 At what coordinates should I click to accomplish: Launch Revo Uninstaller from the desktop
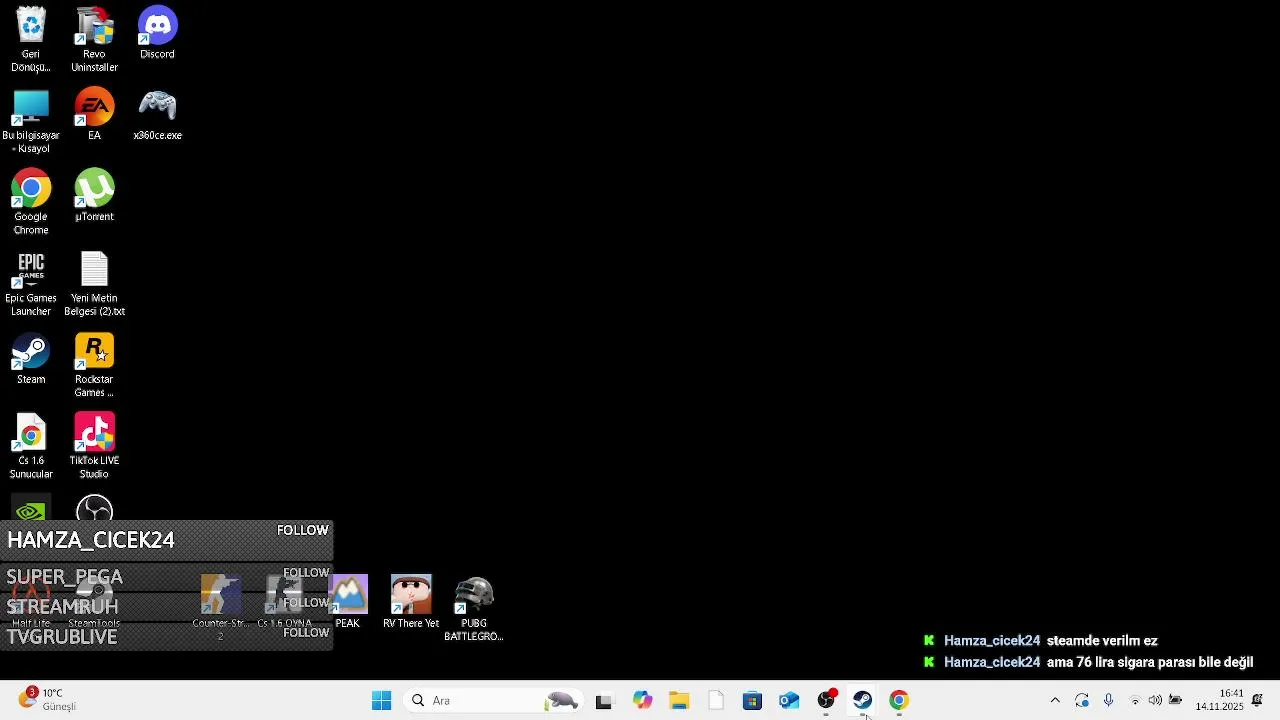94,40
